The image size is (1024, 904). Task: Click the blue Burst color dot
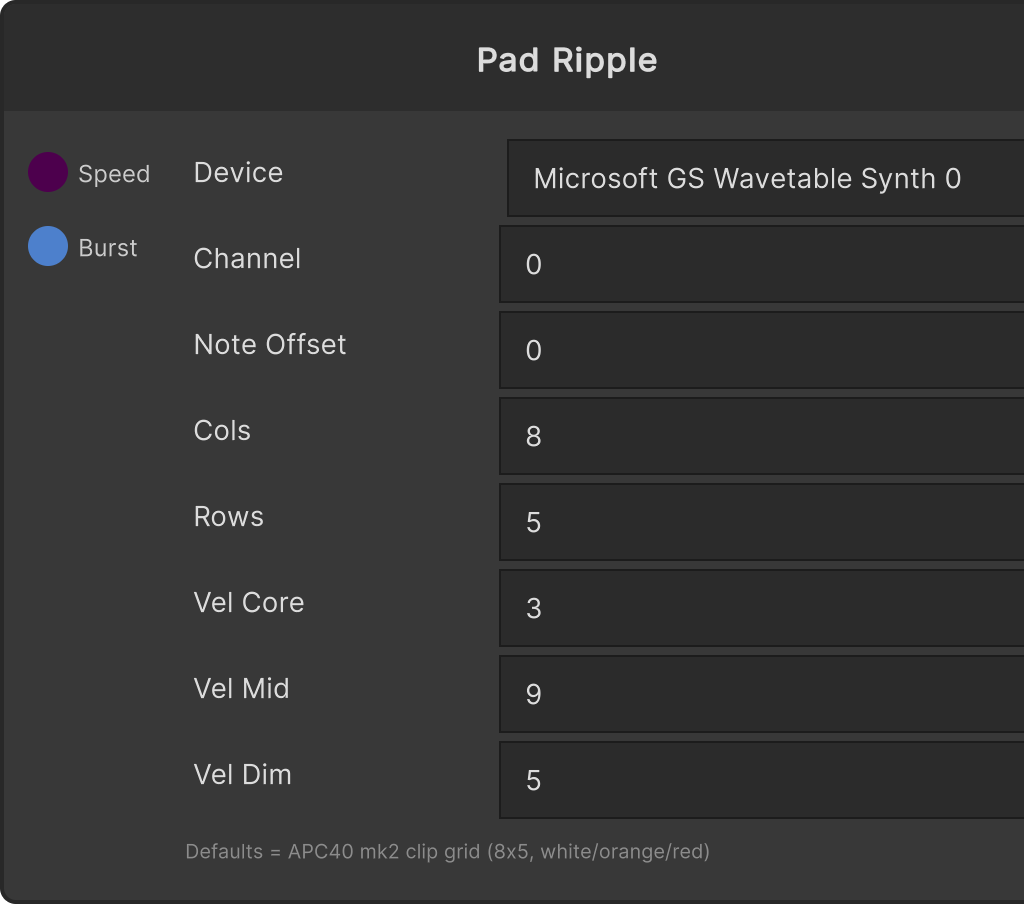click(48, 246)
